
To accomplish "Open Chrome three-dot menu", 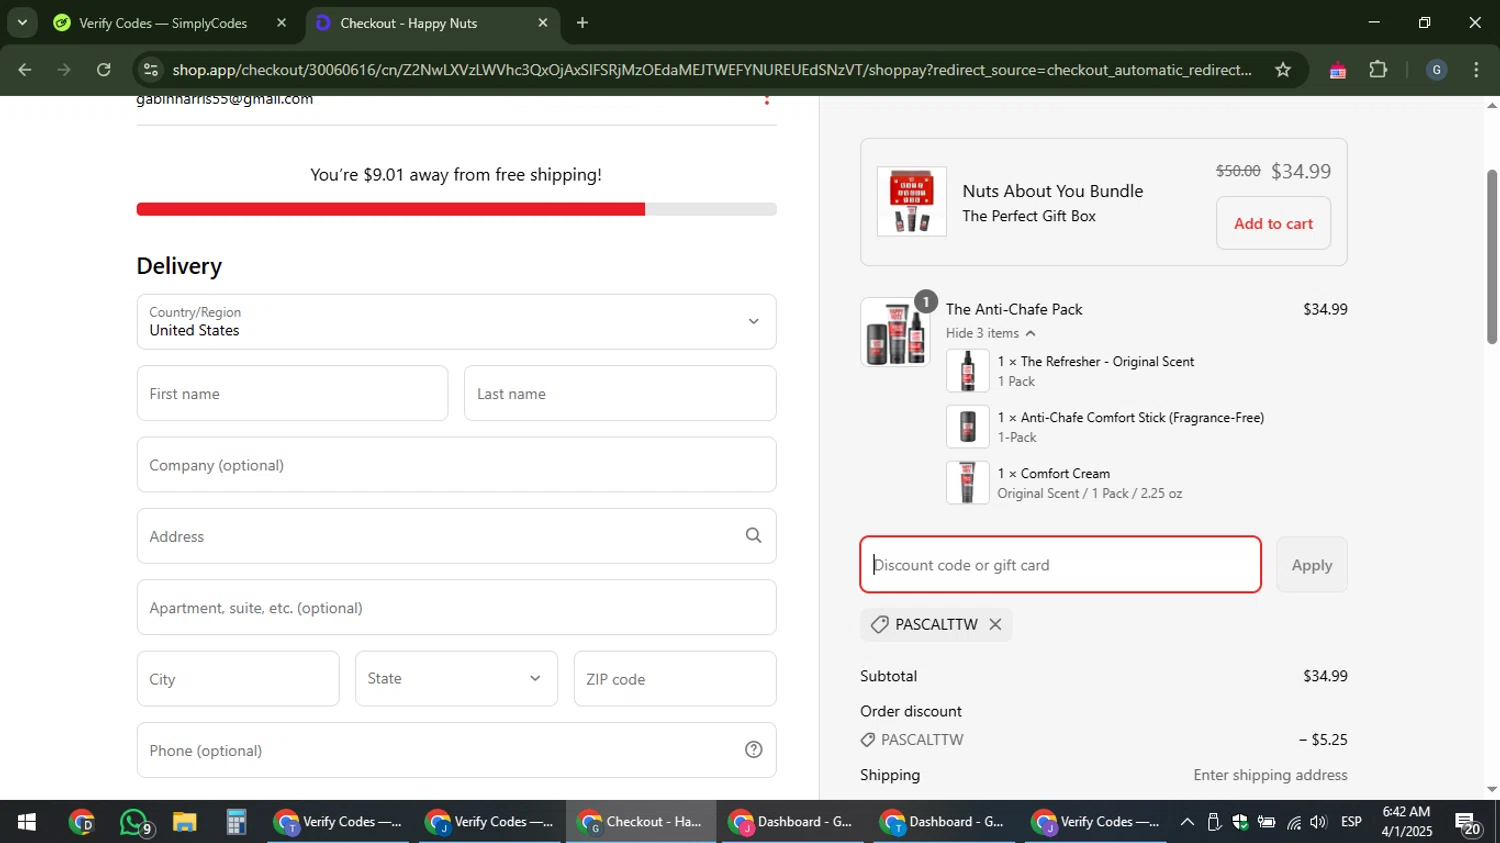I will click(1476, 70).
